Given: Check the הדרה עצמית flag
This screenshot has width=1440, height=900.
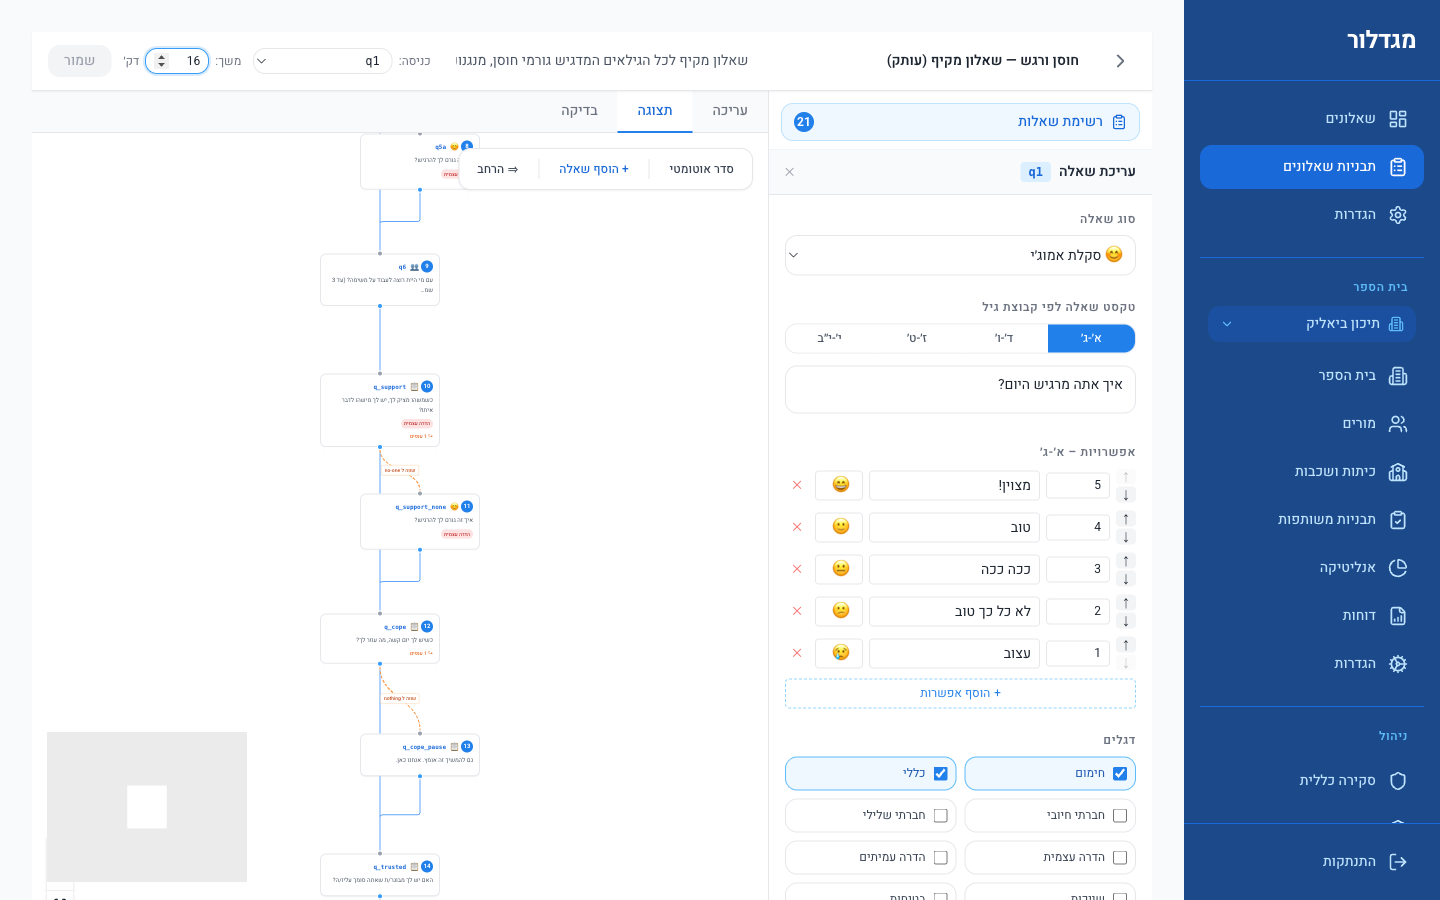Looking at the screenshot, I should click(1120, 858).
